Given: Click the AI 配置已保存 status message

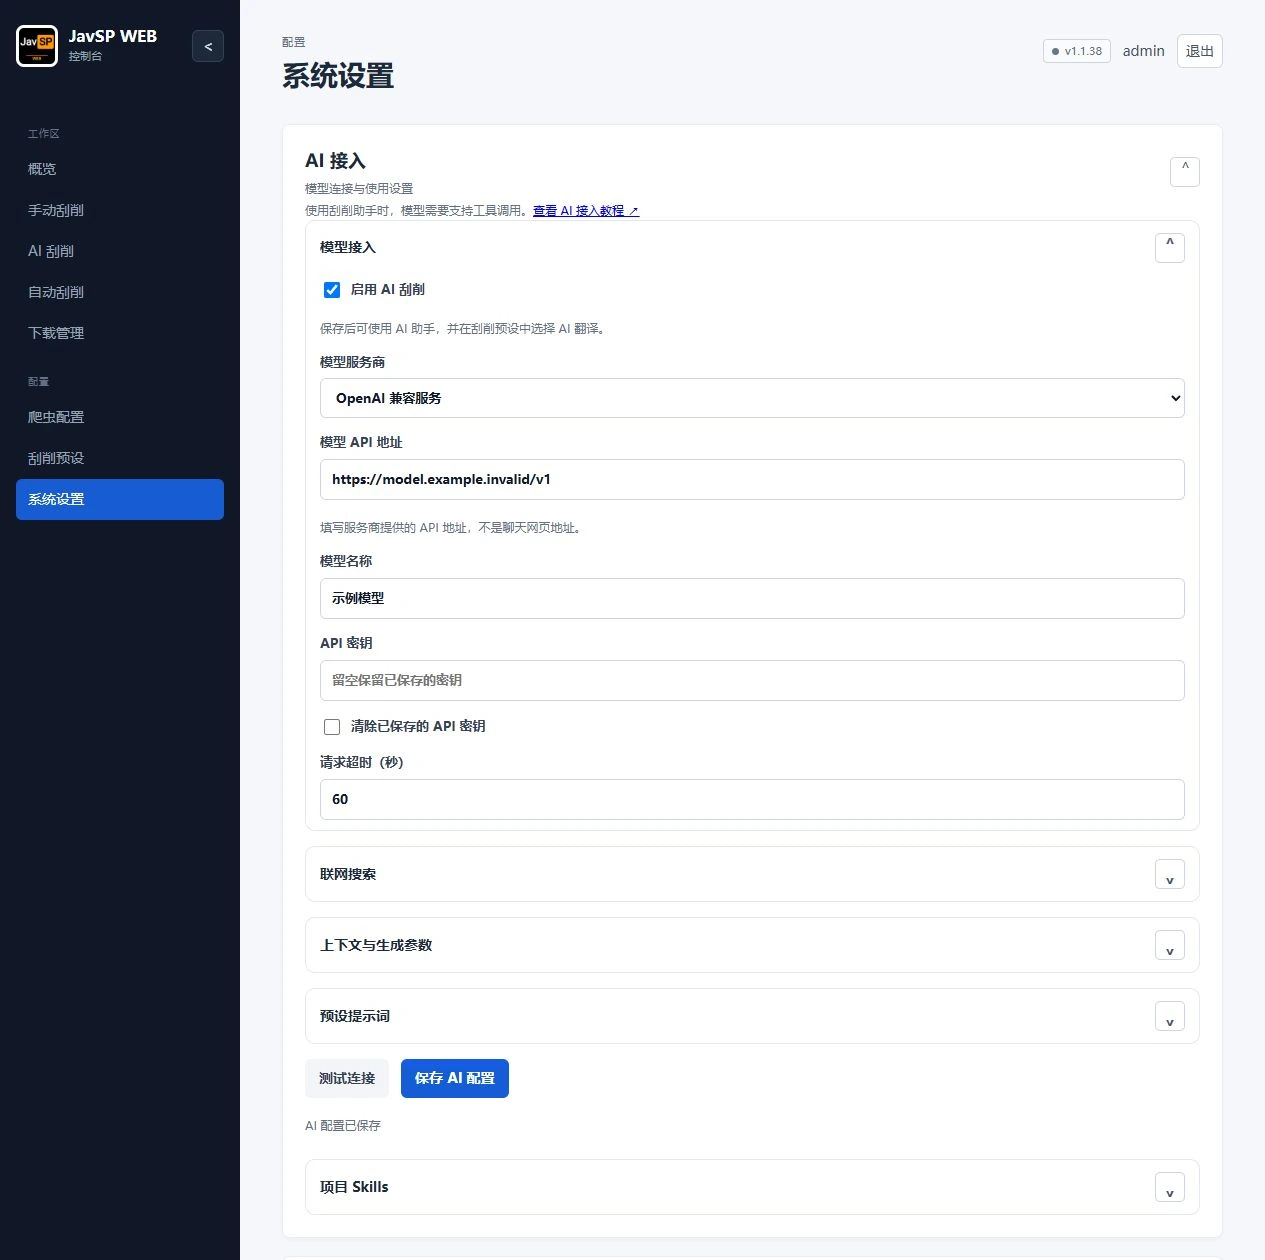Looking at the screenshot, I should (343, 1125).
